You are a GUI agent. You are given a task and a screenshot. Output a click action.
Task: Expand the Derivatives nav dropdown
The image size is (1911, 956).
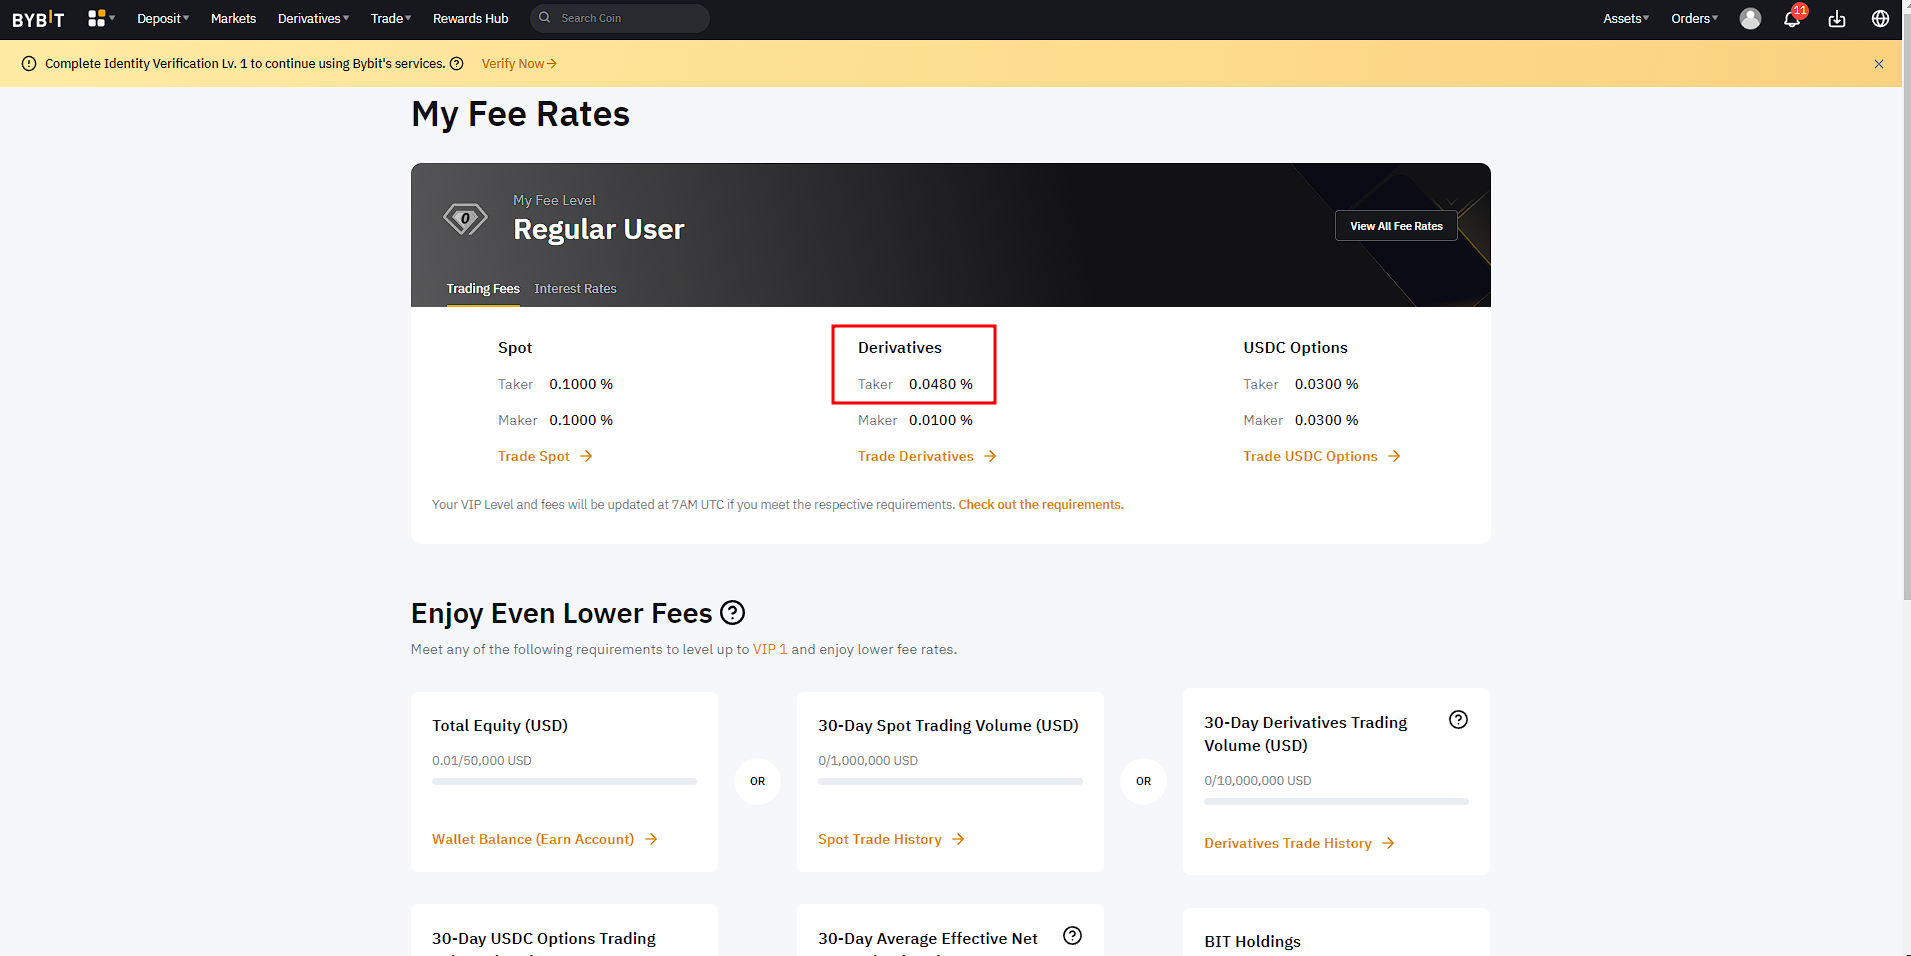314,19
